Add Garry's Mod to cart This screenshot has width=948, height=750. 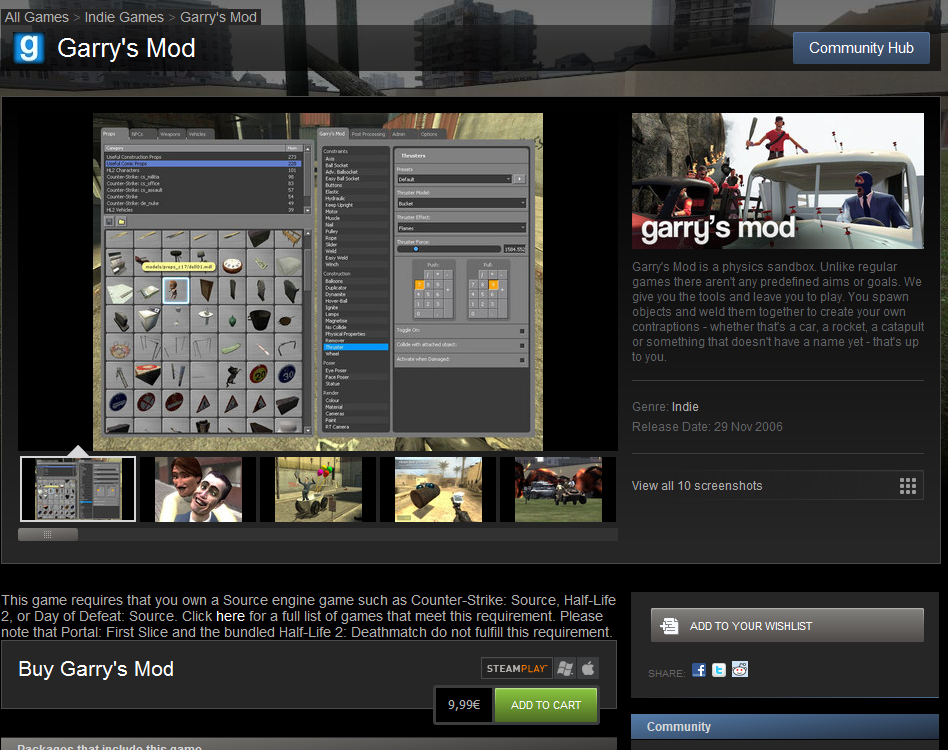(545, 705)
